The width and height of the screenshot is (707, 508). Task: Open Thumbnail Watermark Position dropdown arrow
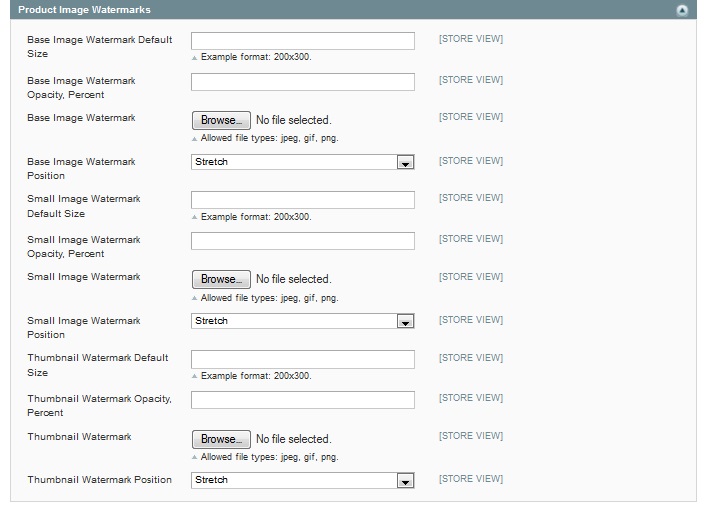point(405,481)
